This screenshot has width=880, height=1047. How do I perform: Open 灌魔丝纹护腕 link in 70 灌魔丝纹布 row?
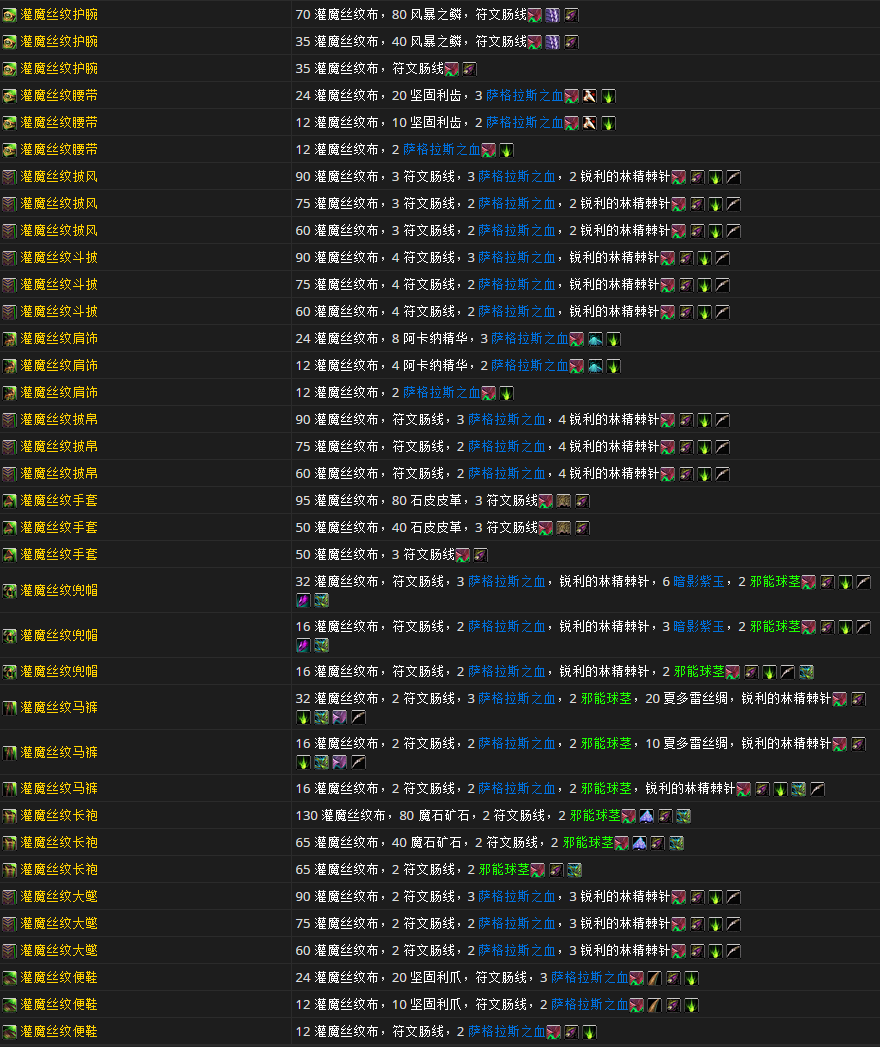pos(59,15)
